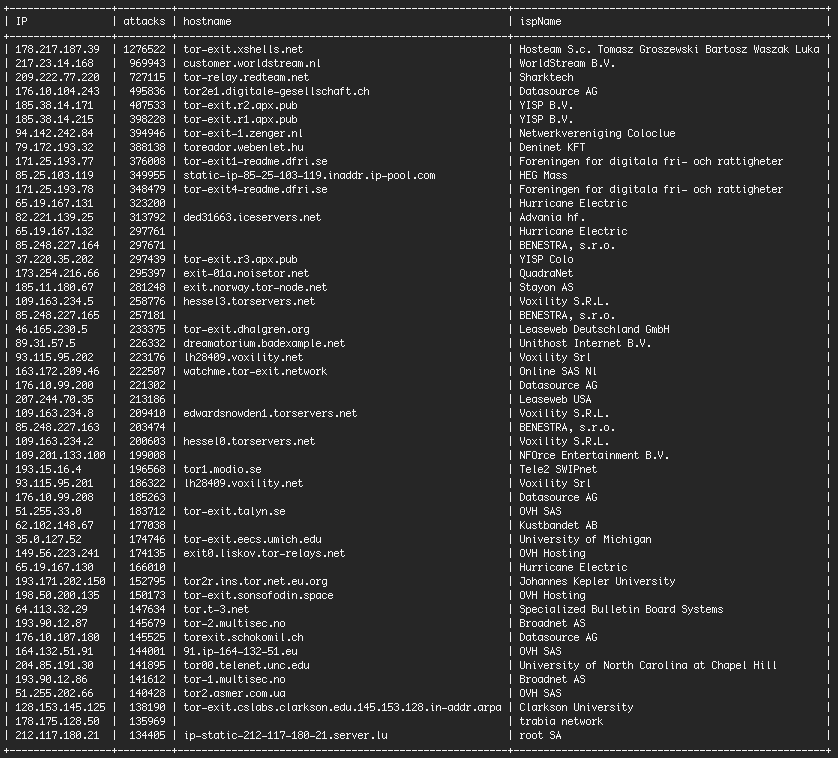Select ISP name Leaseweb Deutschland GmbH

pyautogui.click(x=595, y=329)
